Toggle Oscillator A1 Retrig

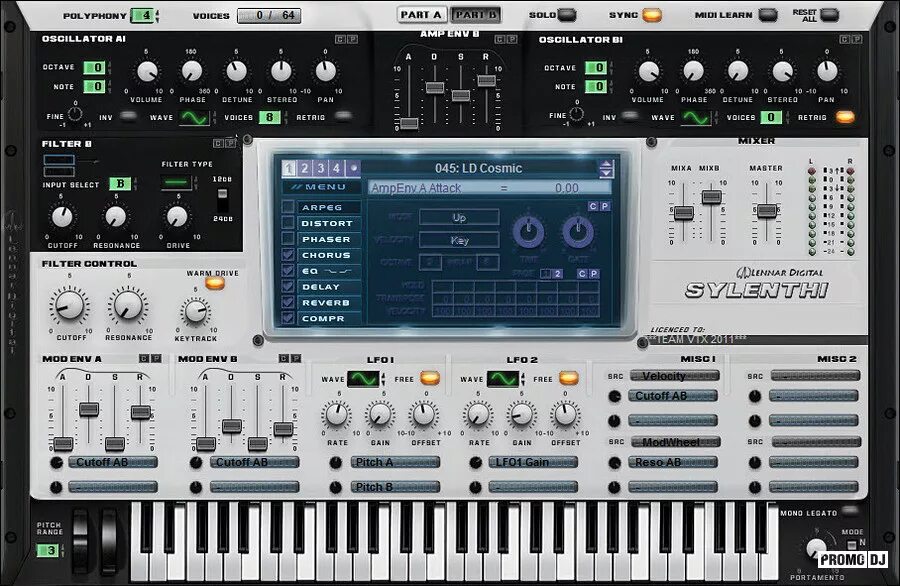click(x=343, y=117)
